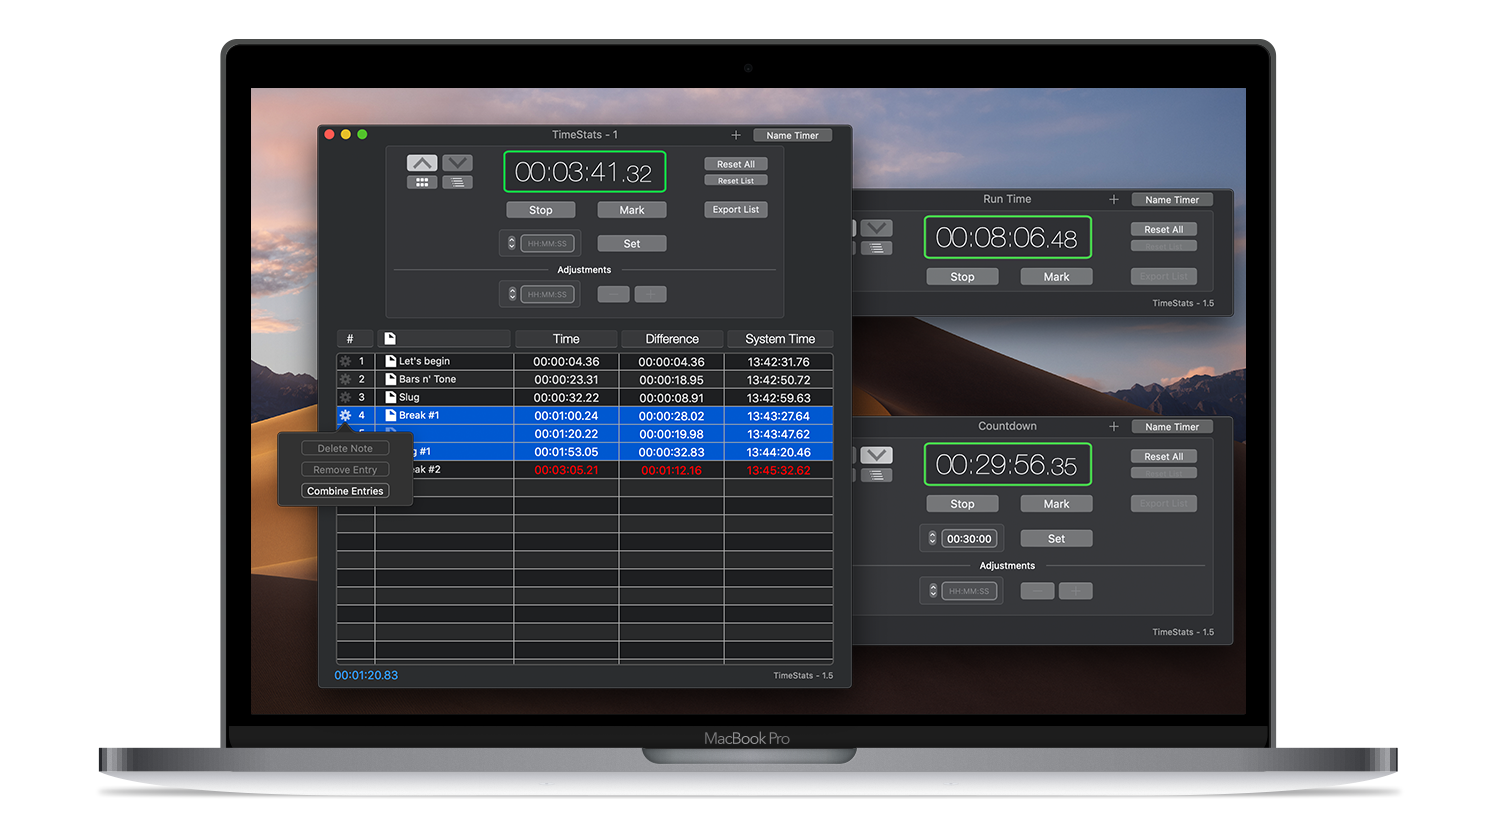1500x815 pixels.
Task: Click Reset List in TimeStats - 1 window
Action: click(736, 181)
